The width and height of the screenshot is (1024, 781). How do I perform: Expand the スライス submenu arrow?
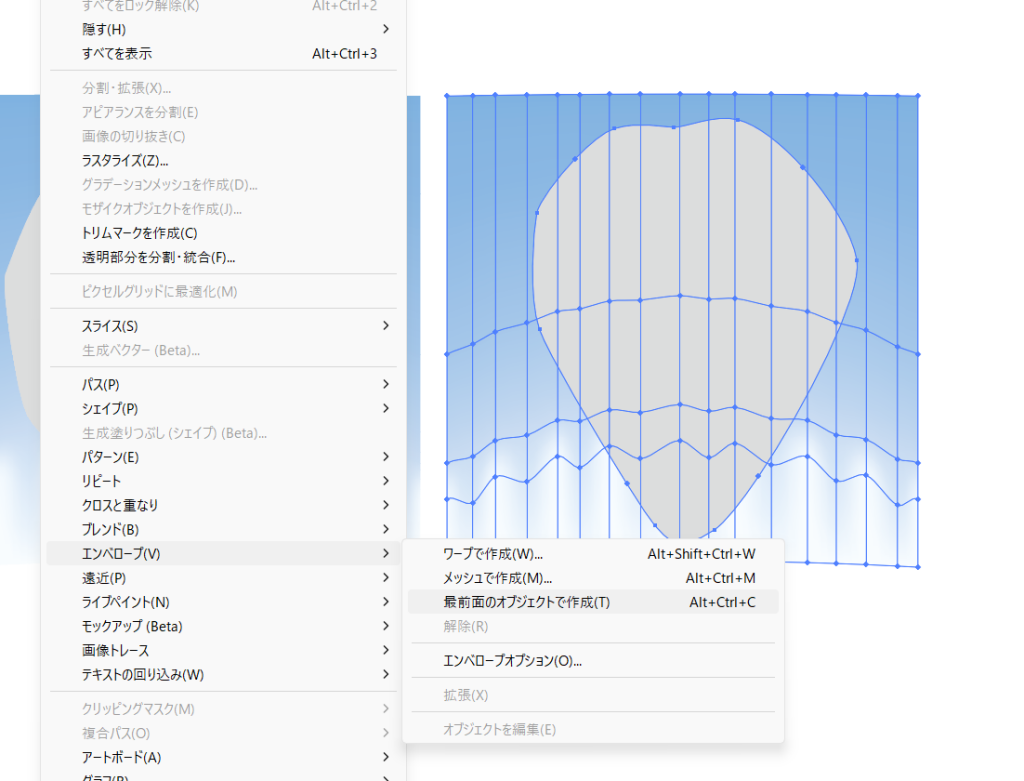tap(385, 326)
